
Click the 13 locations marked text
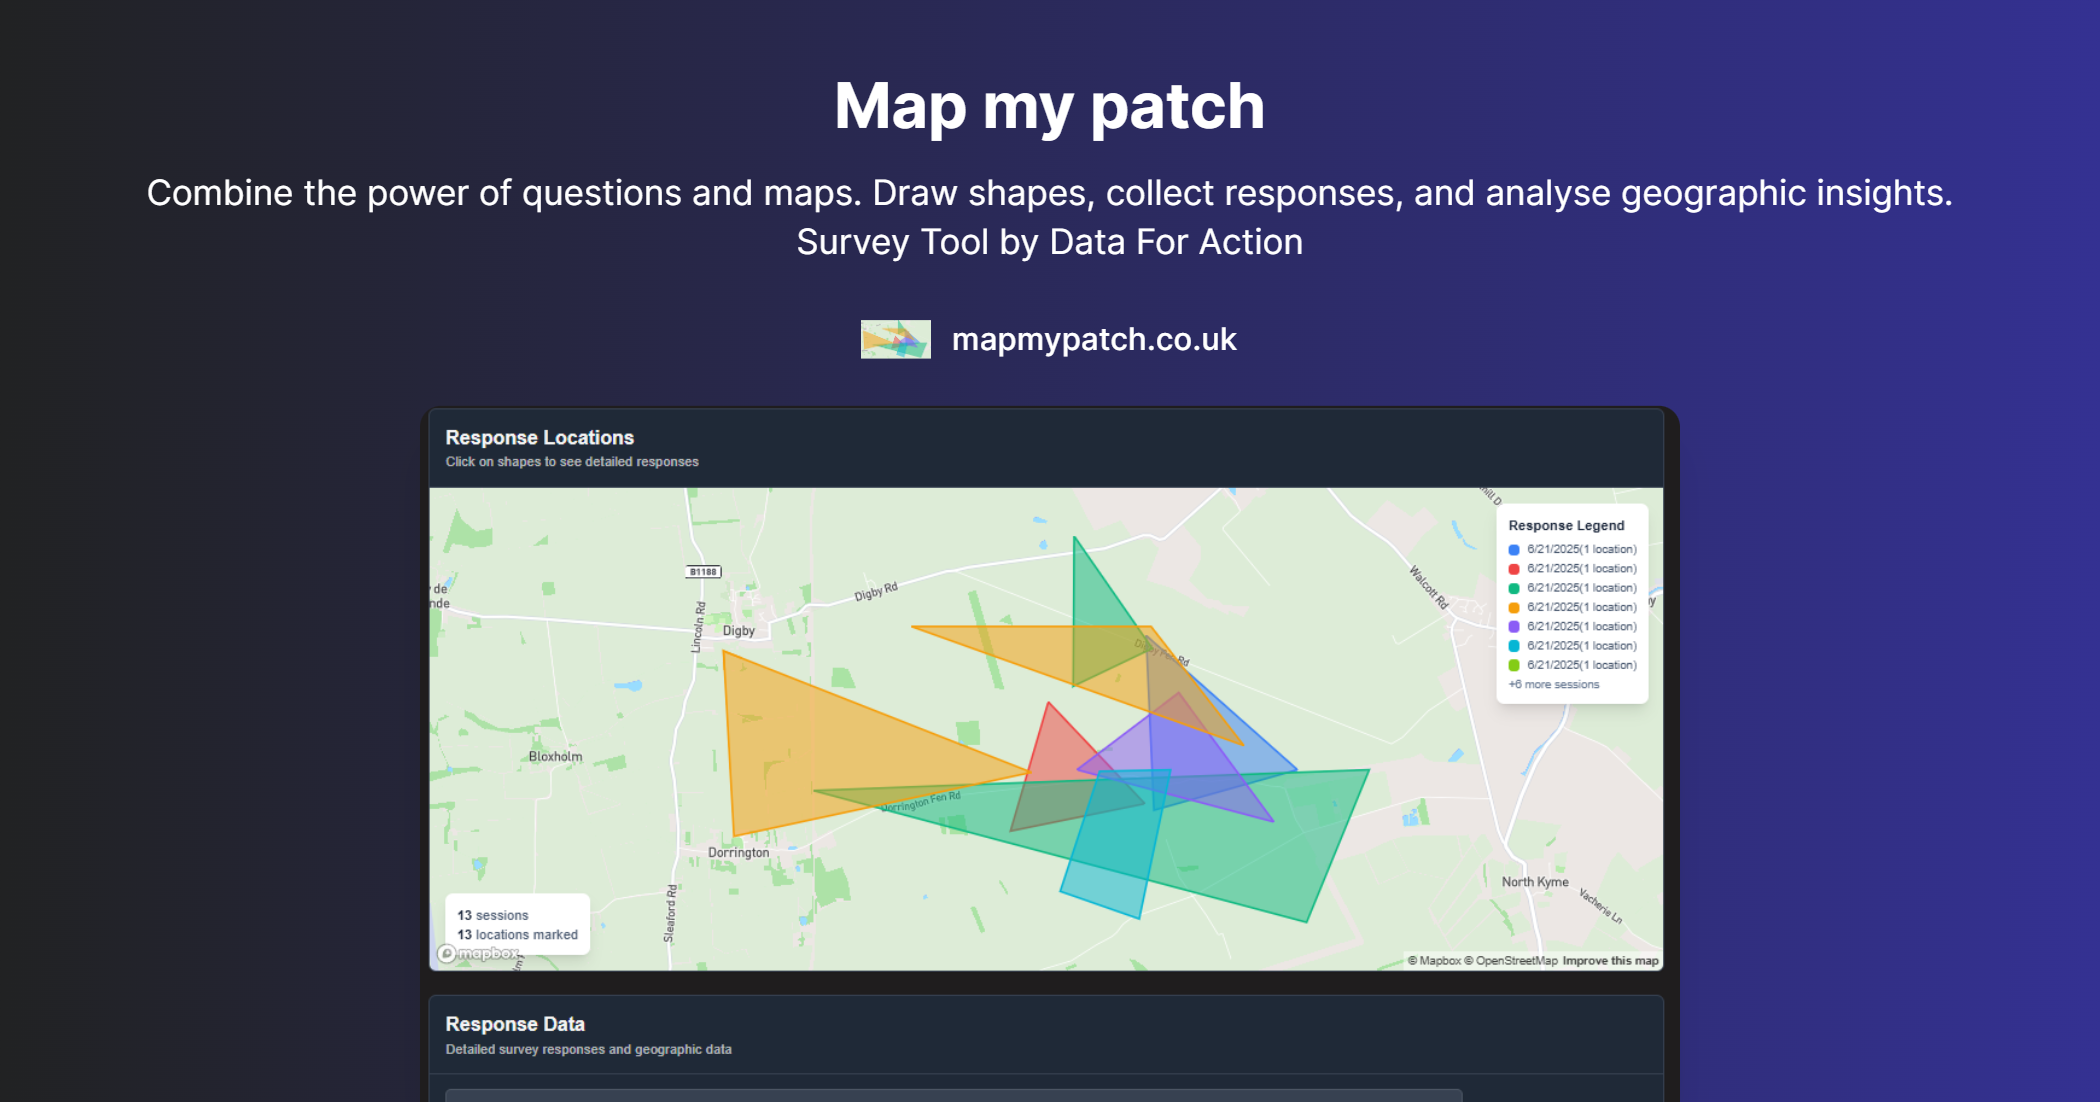coord(518,935)
